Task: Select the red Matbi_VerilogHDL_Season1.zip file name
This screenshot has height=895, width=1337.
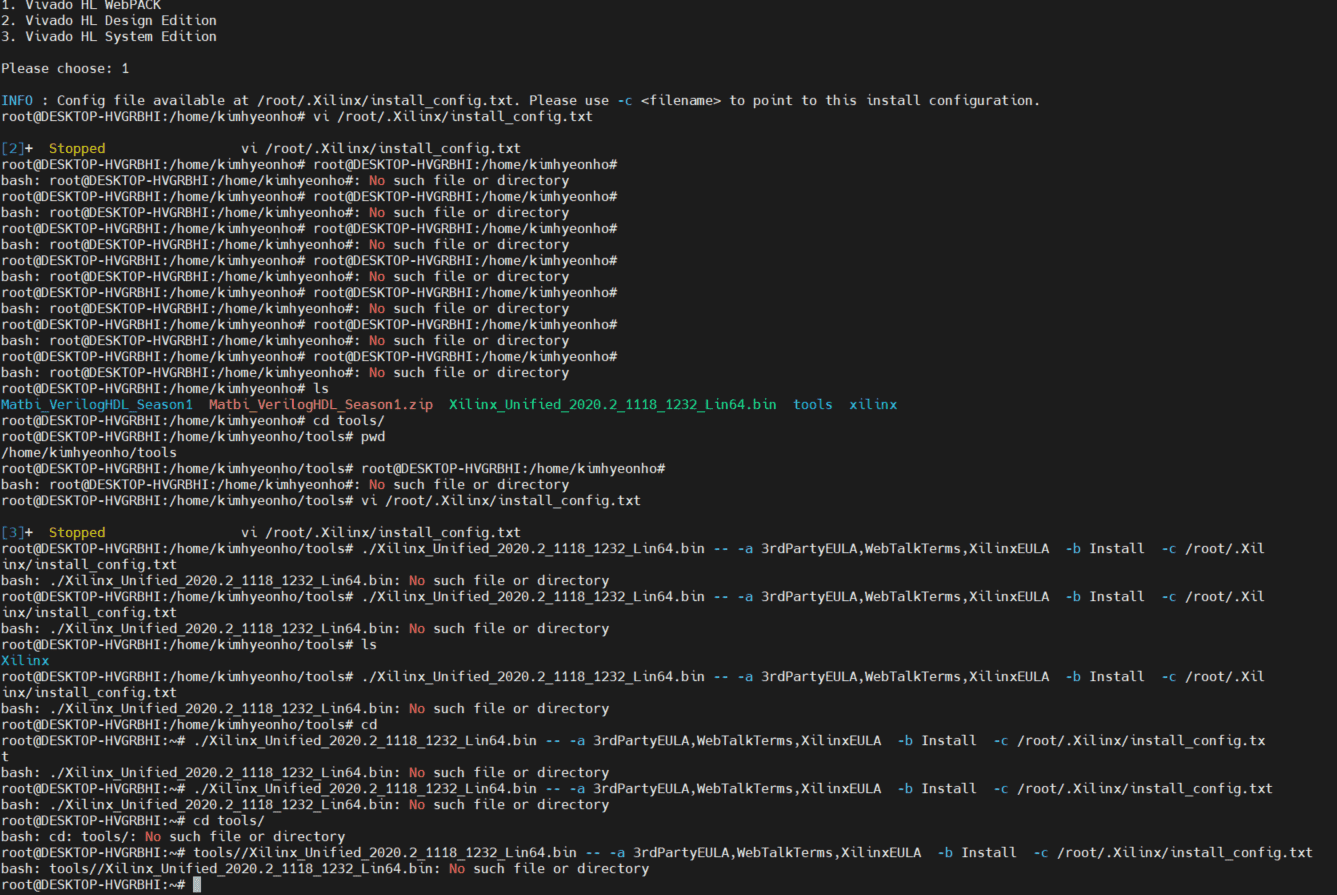Action: (321, 404)
